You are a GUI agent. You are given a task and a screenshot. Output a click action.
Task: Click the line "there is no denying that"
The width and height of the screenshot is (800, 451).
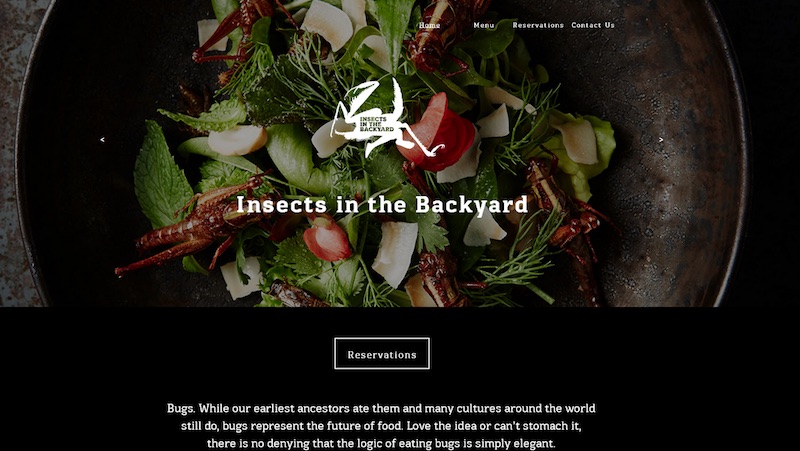(381, 443)
